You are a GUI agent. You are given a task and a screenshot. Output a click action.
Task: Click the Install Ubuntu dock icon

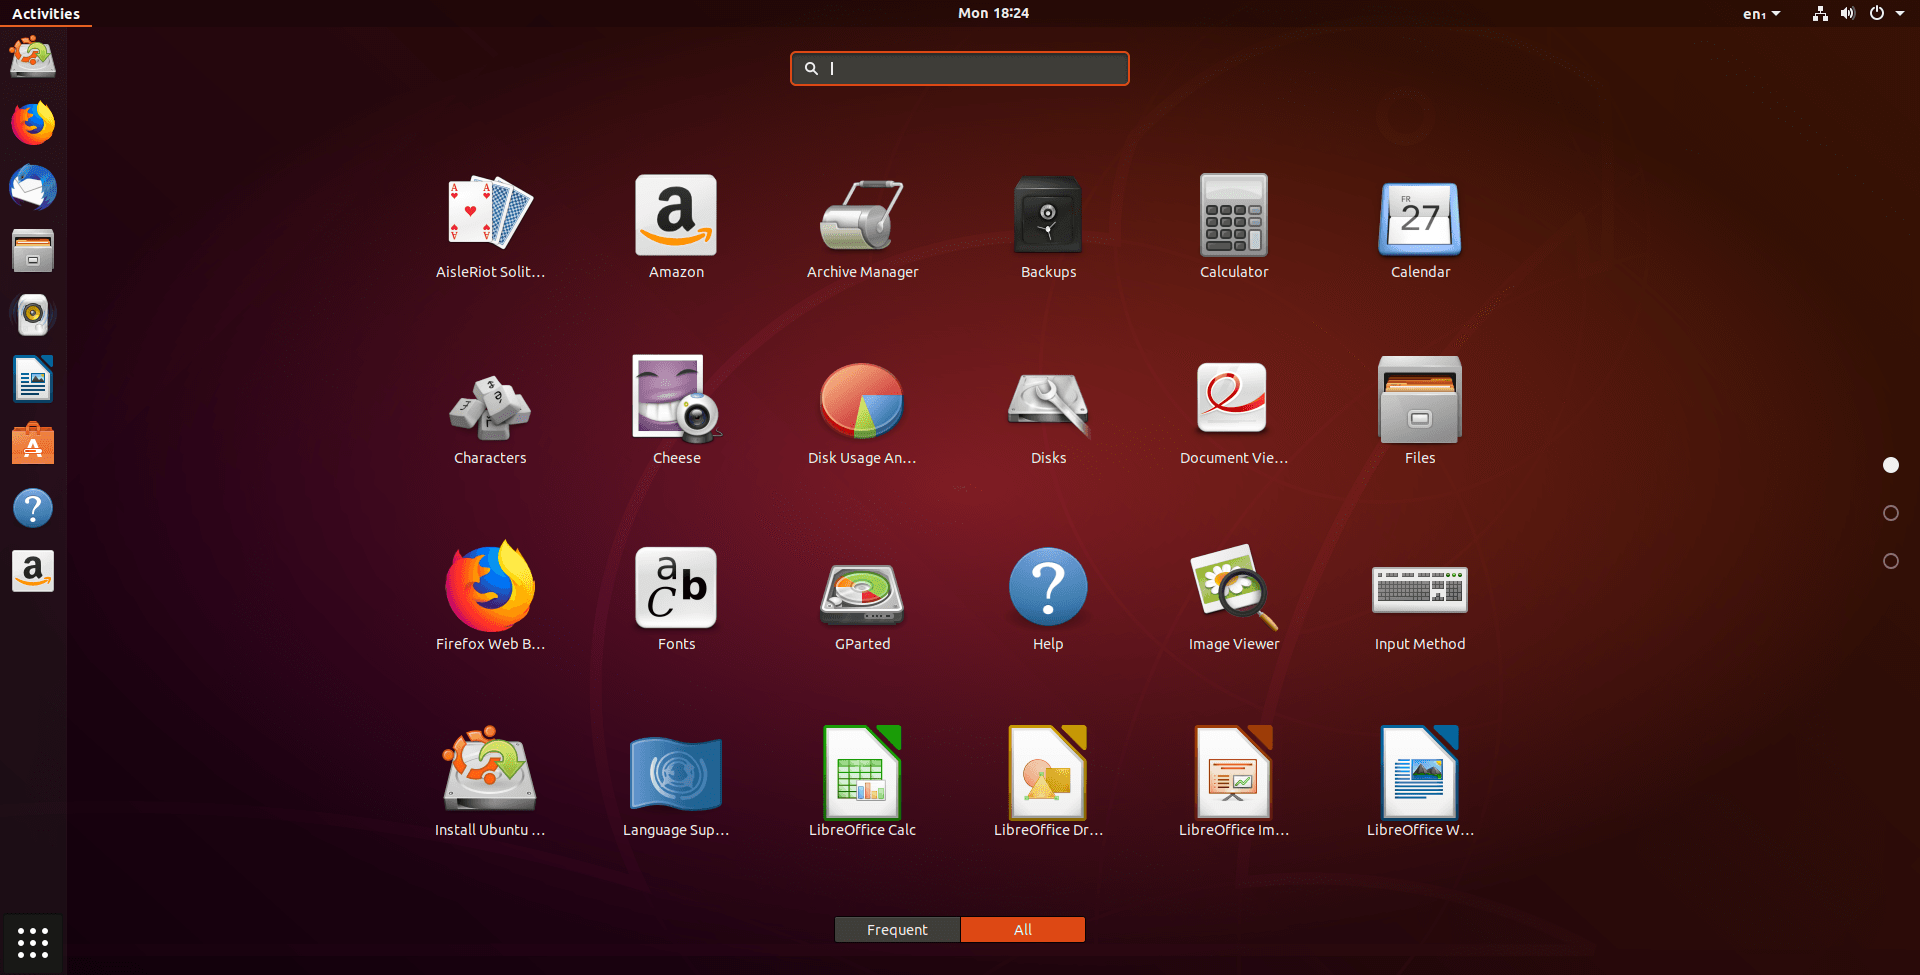pos(33,58)
